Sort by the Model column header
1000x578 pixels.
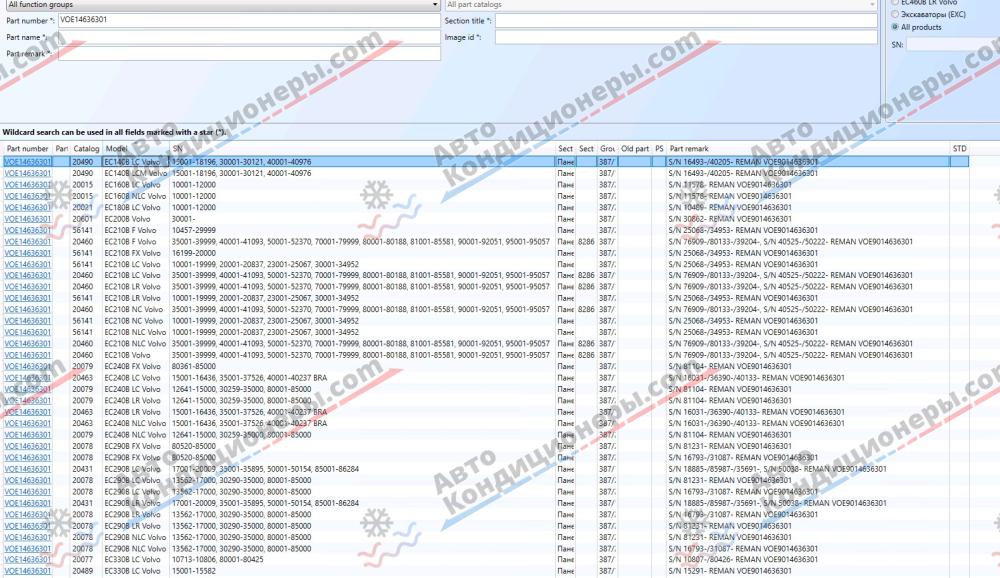pyautogui.click(x=136, y=149)
